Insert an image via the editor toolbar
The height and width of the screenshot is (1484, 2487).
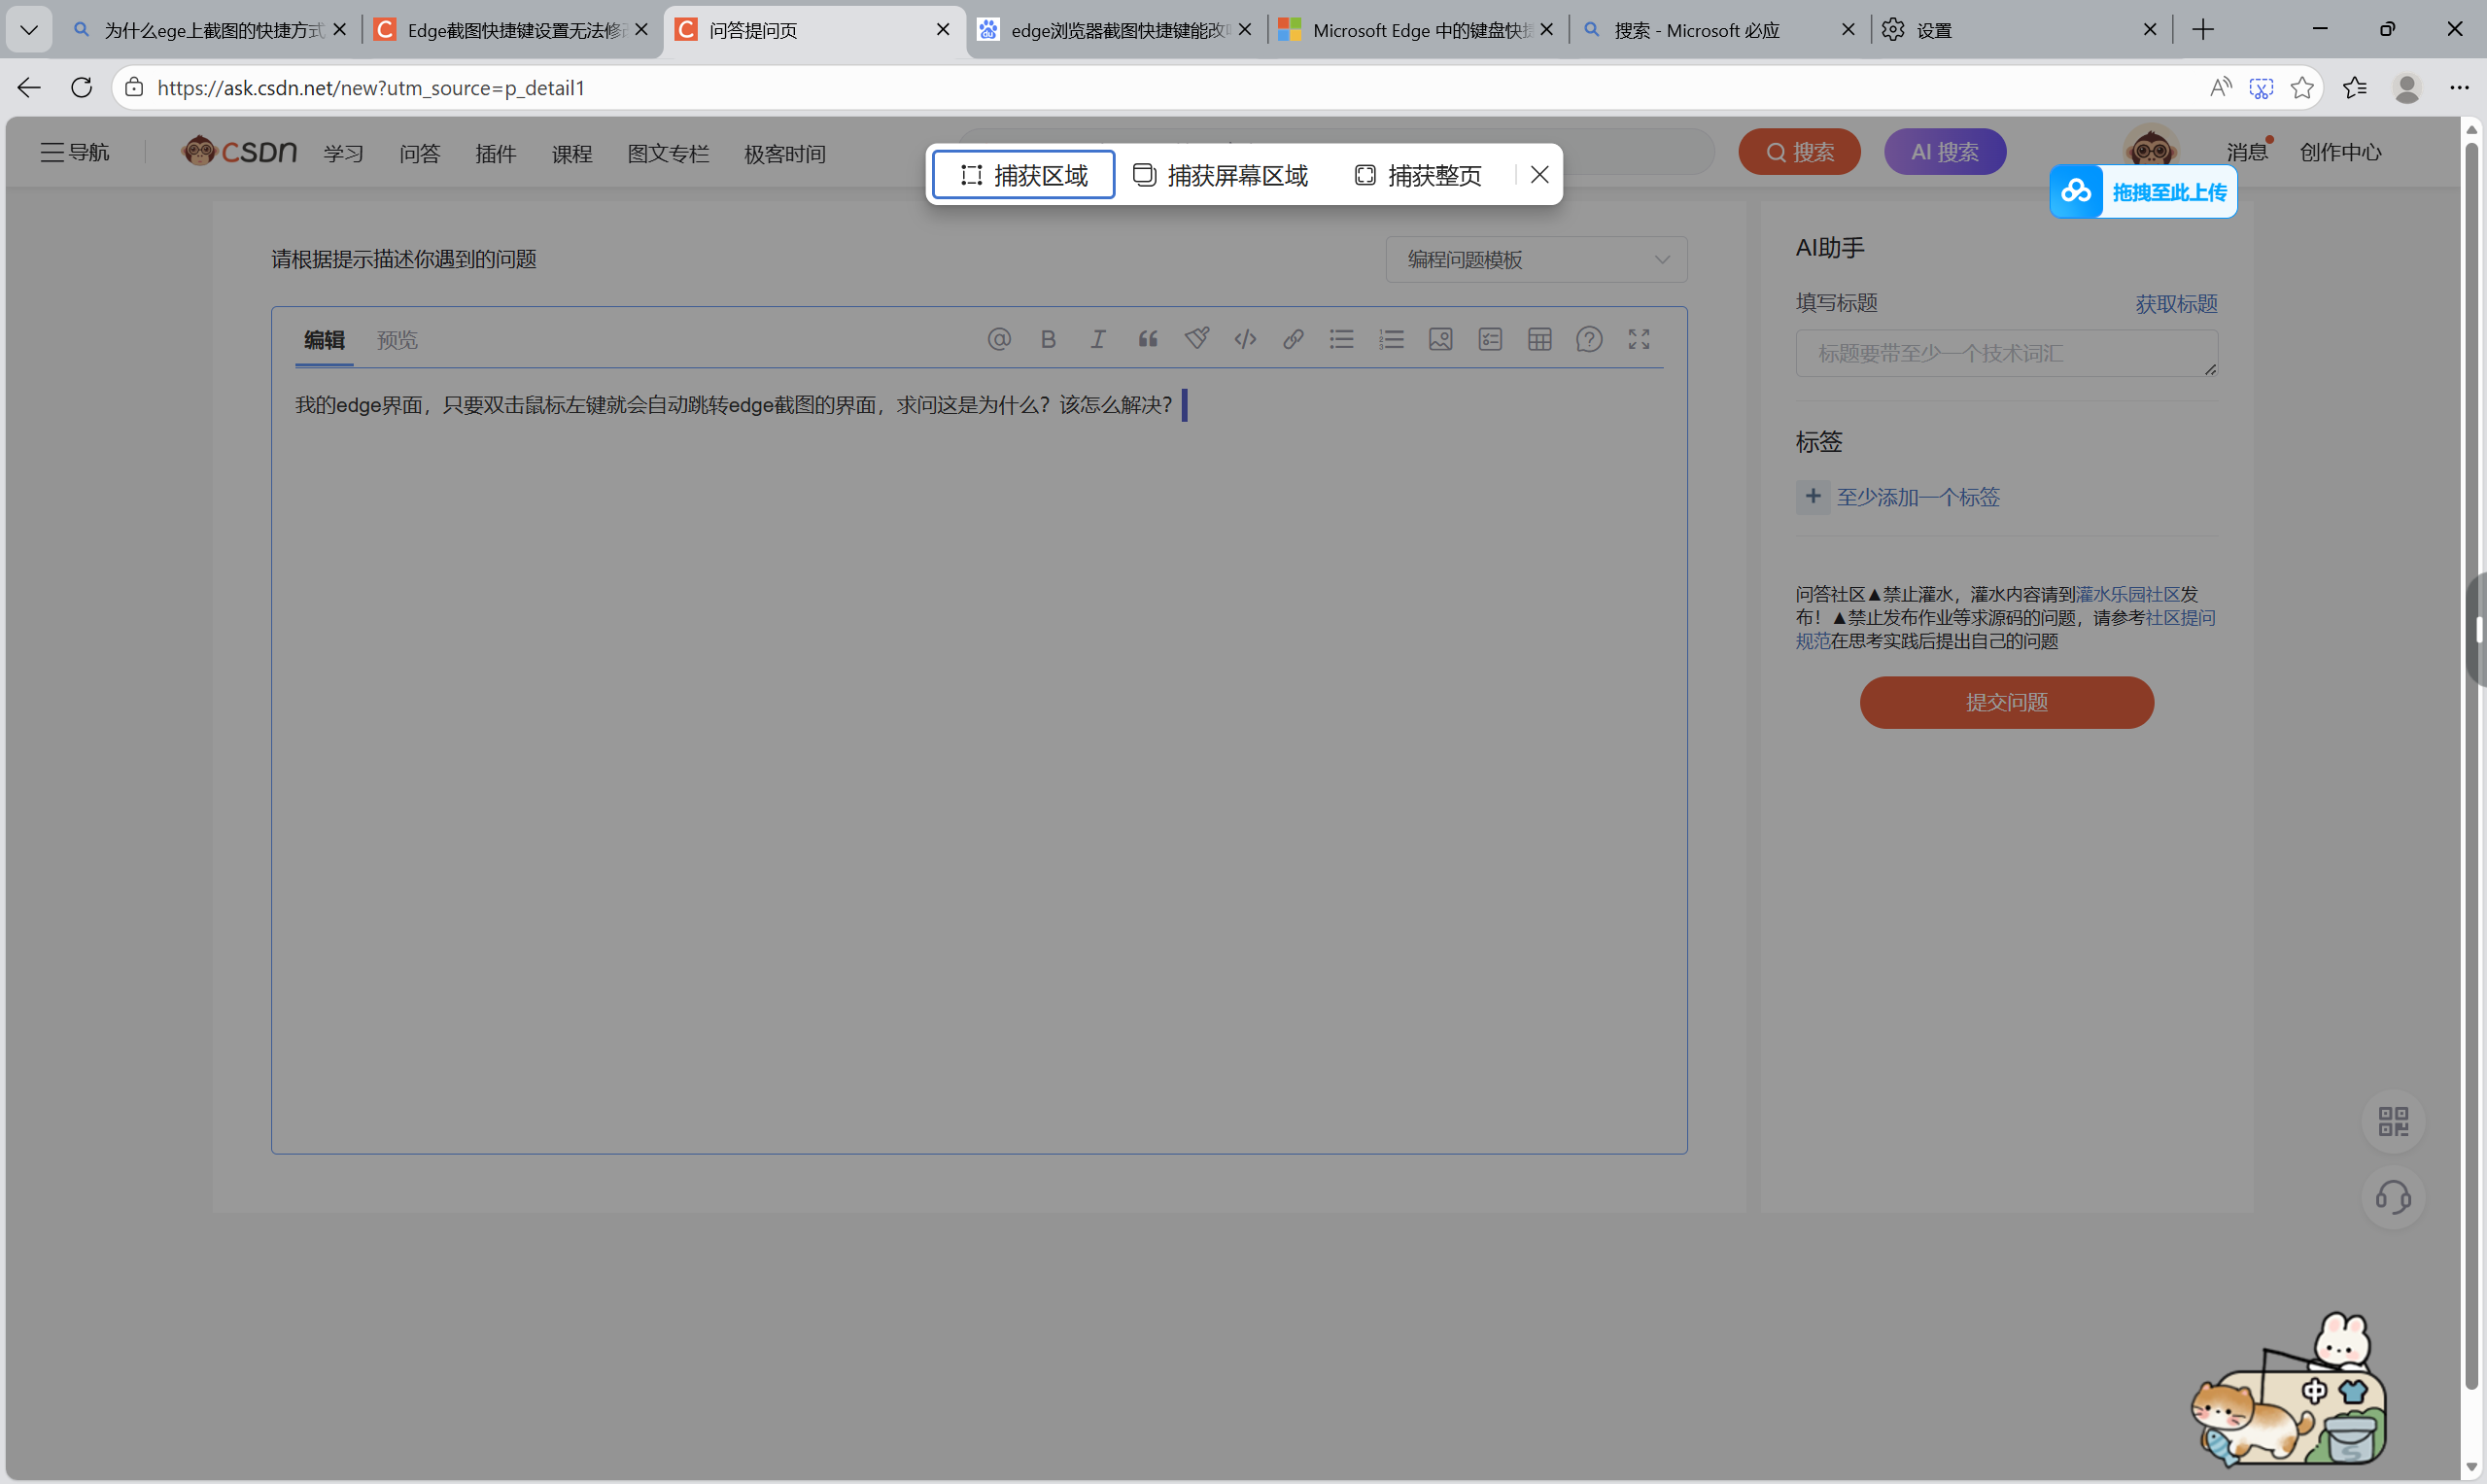1440,339
